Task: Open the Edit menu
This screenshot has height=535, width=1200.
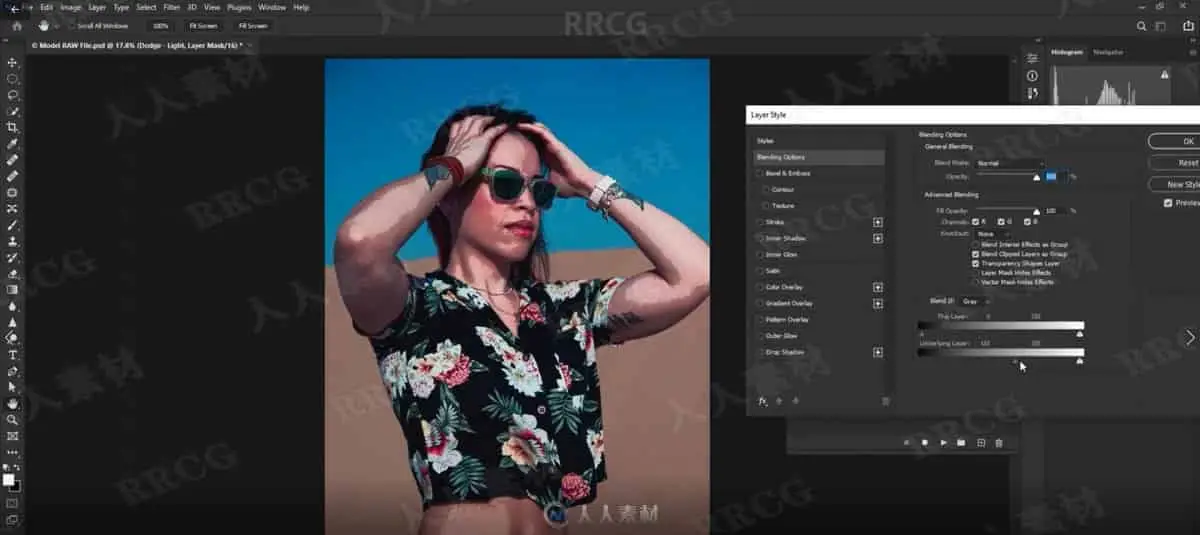Action: (46, 7)
